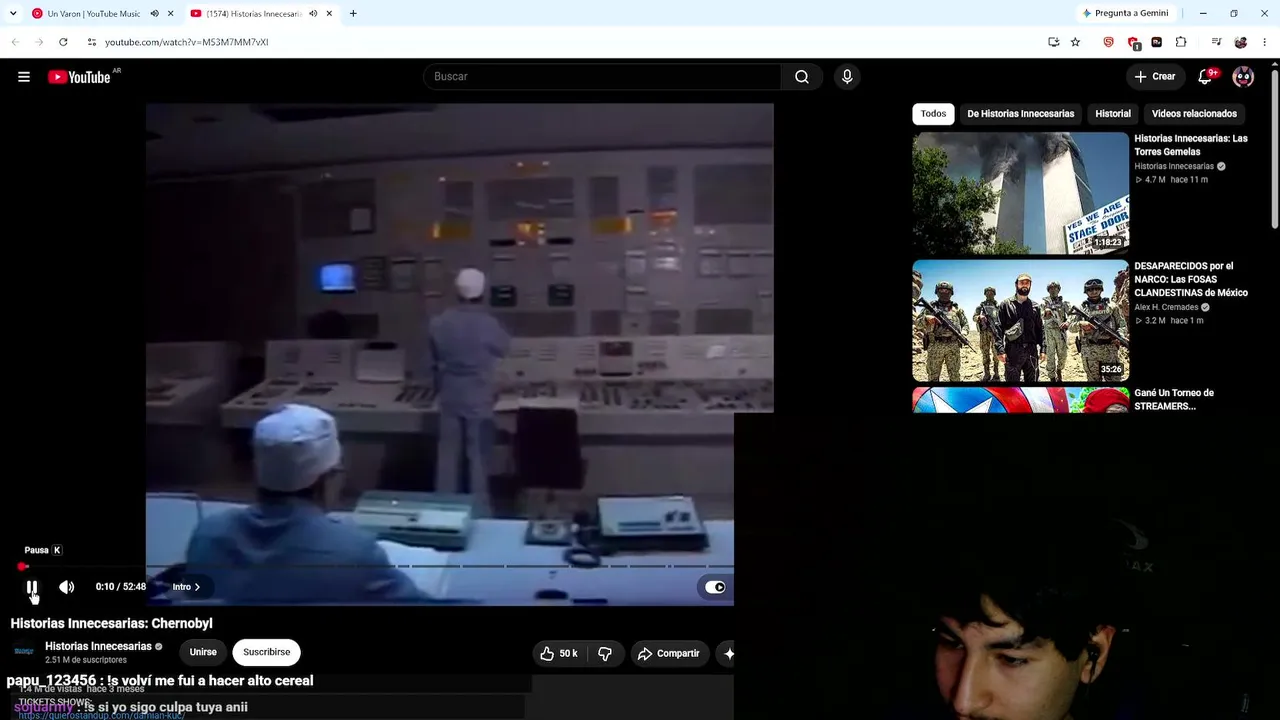Mute the Historias Innecesarias tab audio
The height and width of the screenshot is (720, 1280).
[313, 14]
